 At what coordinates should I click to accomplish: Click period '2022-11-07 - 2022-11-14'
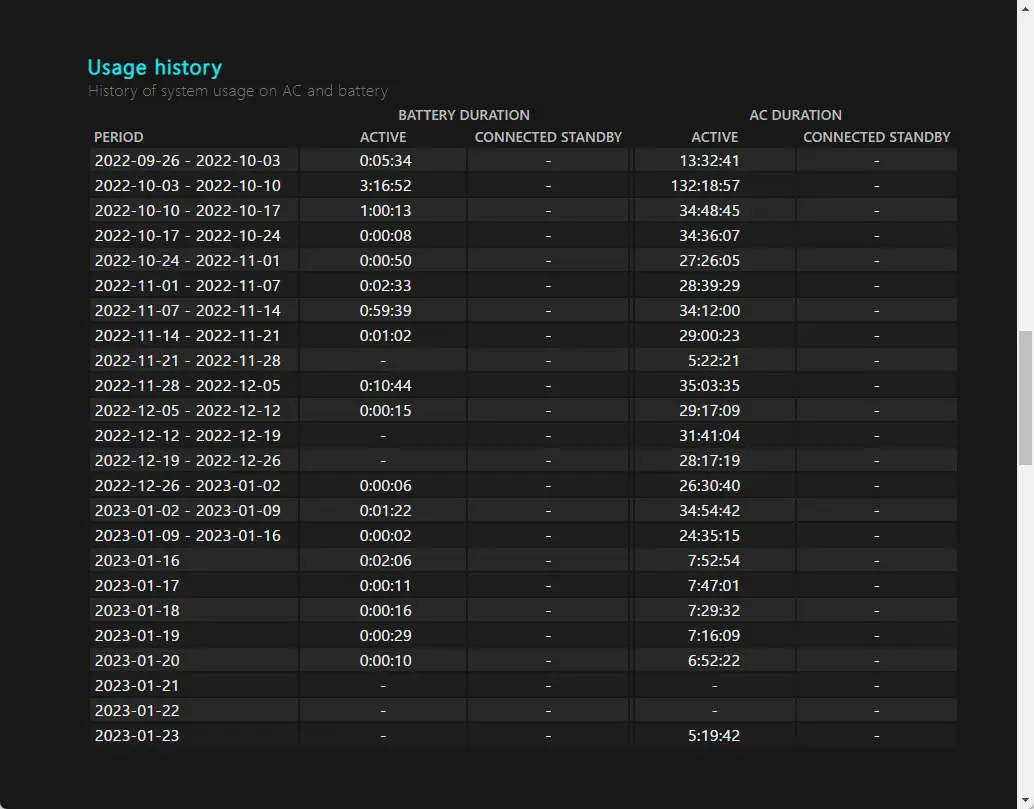tap(187, 311)
